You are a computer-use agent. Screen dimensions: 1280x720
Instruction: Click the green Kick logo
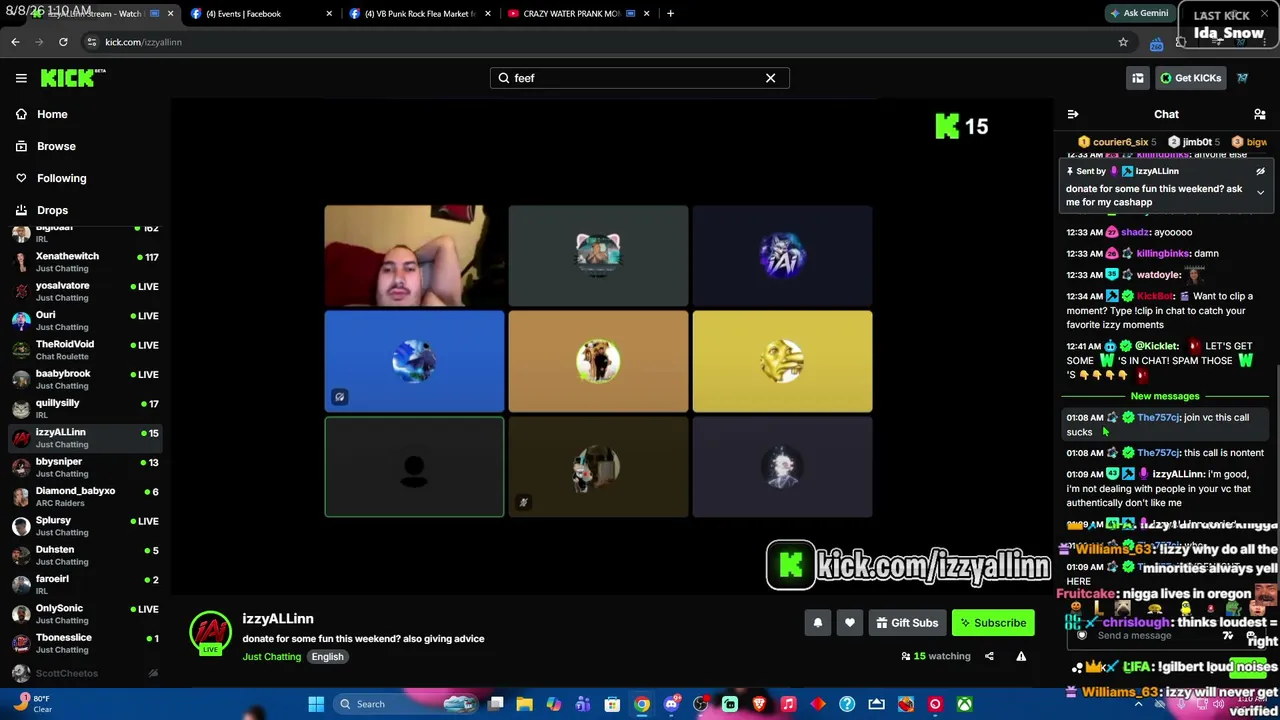(x=73, y=78)
